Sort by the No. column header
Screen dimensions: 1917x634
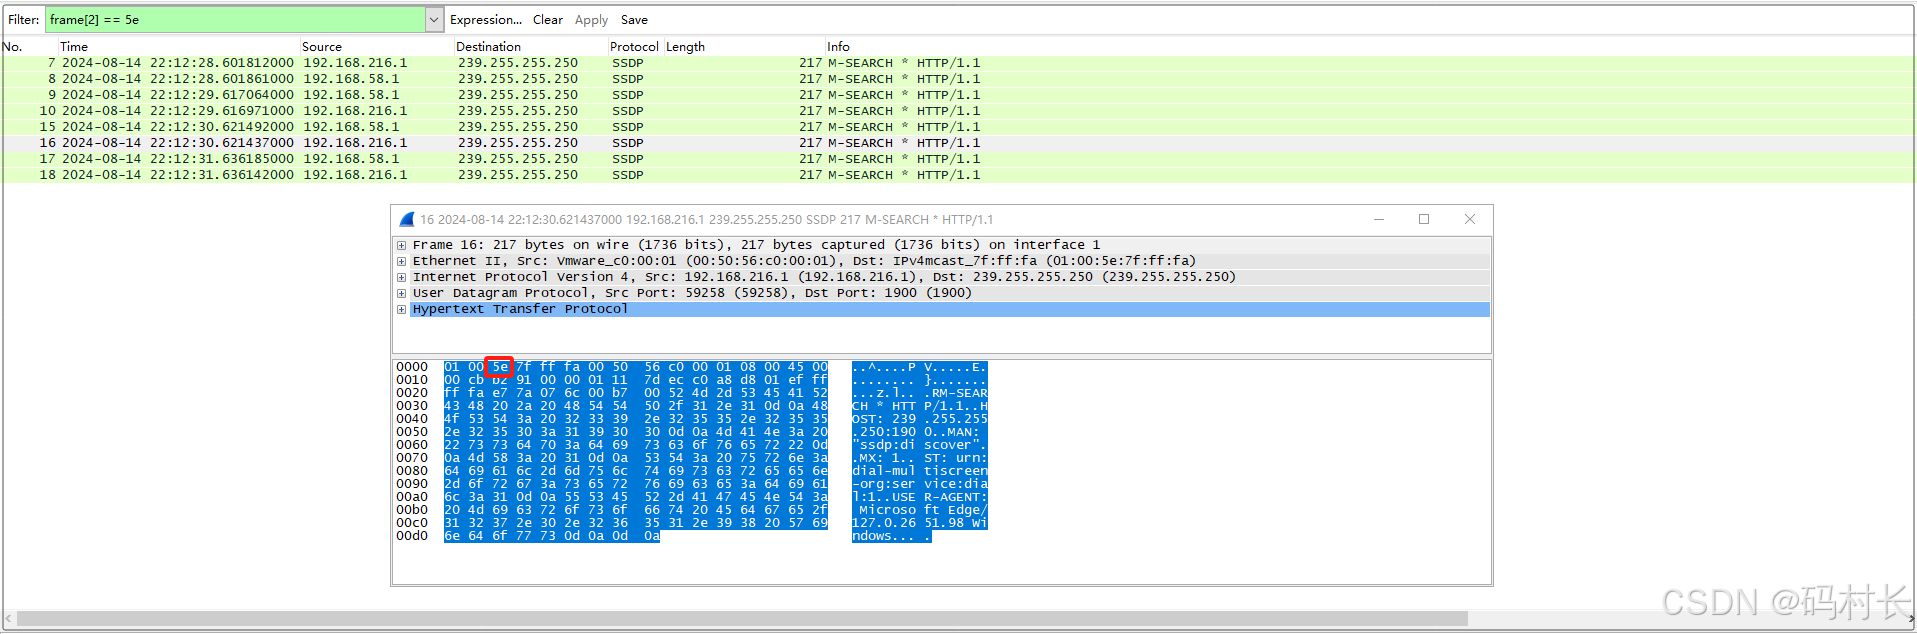(13, 46)
